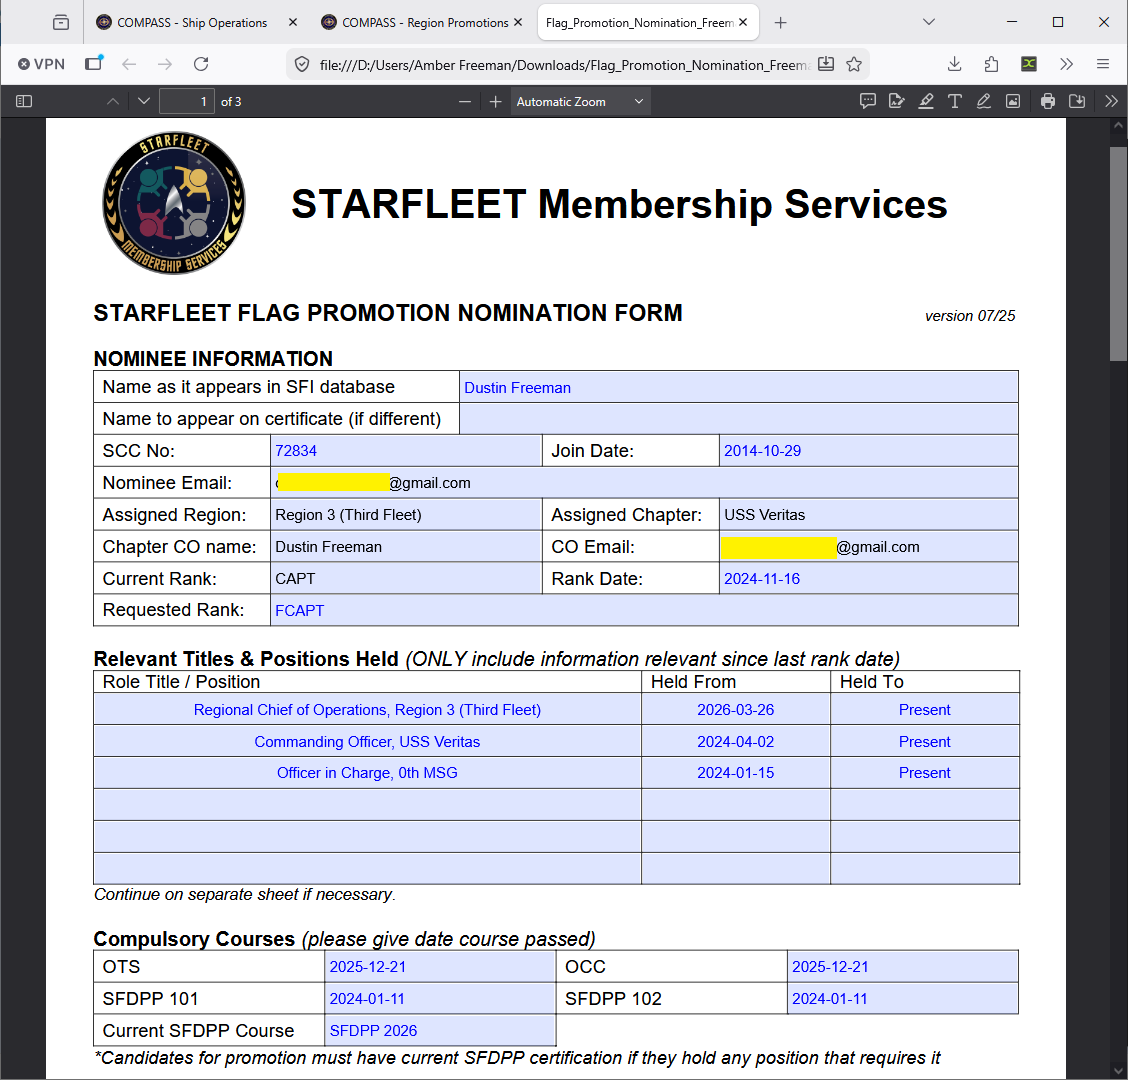Click the green extension icon in toolbar
Screen dimensions: 1128x1080
pyautogui.click(x=1029, y=64)
